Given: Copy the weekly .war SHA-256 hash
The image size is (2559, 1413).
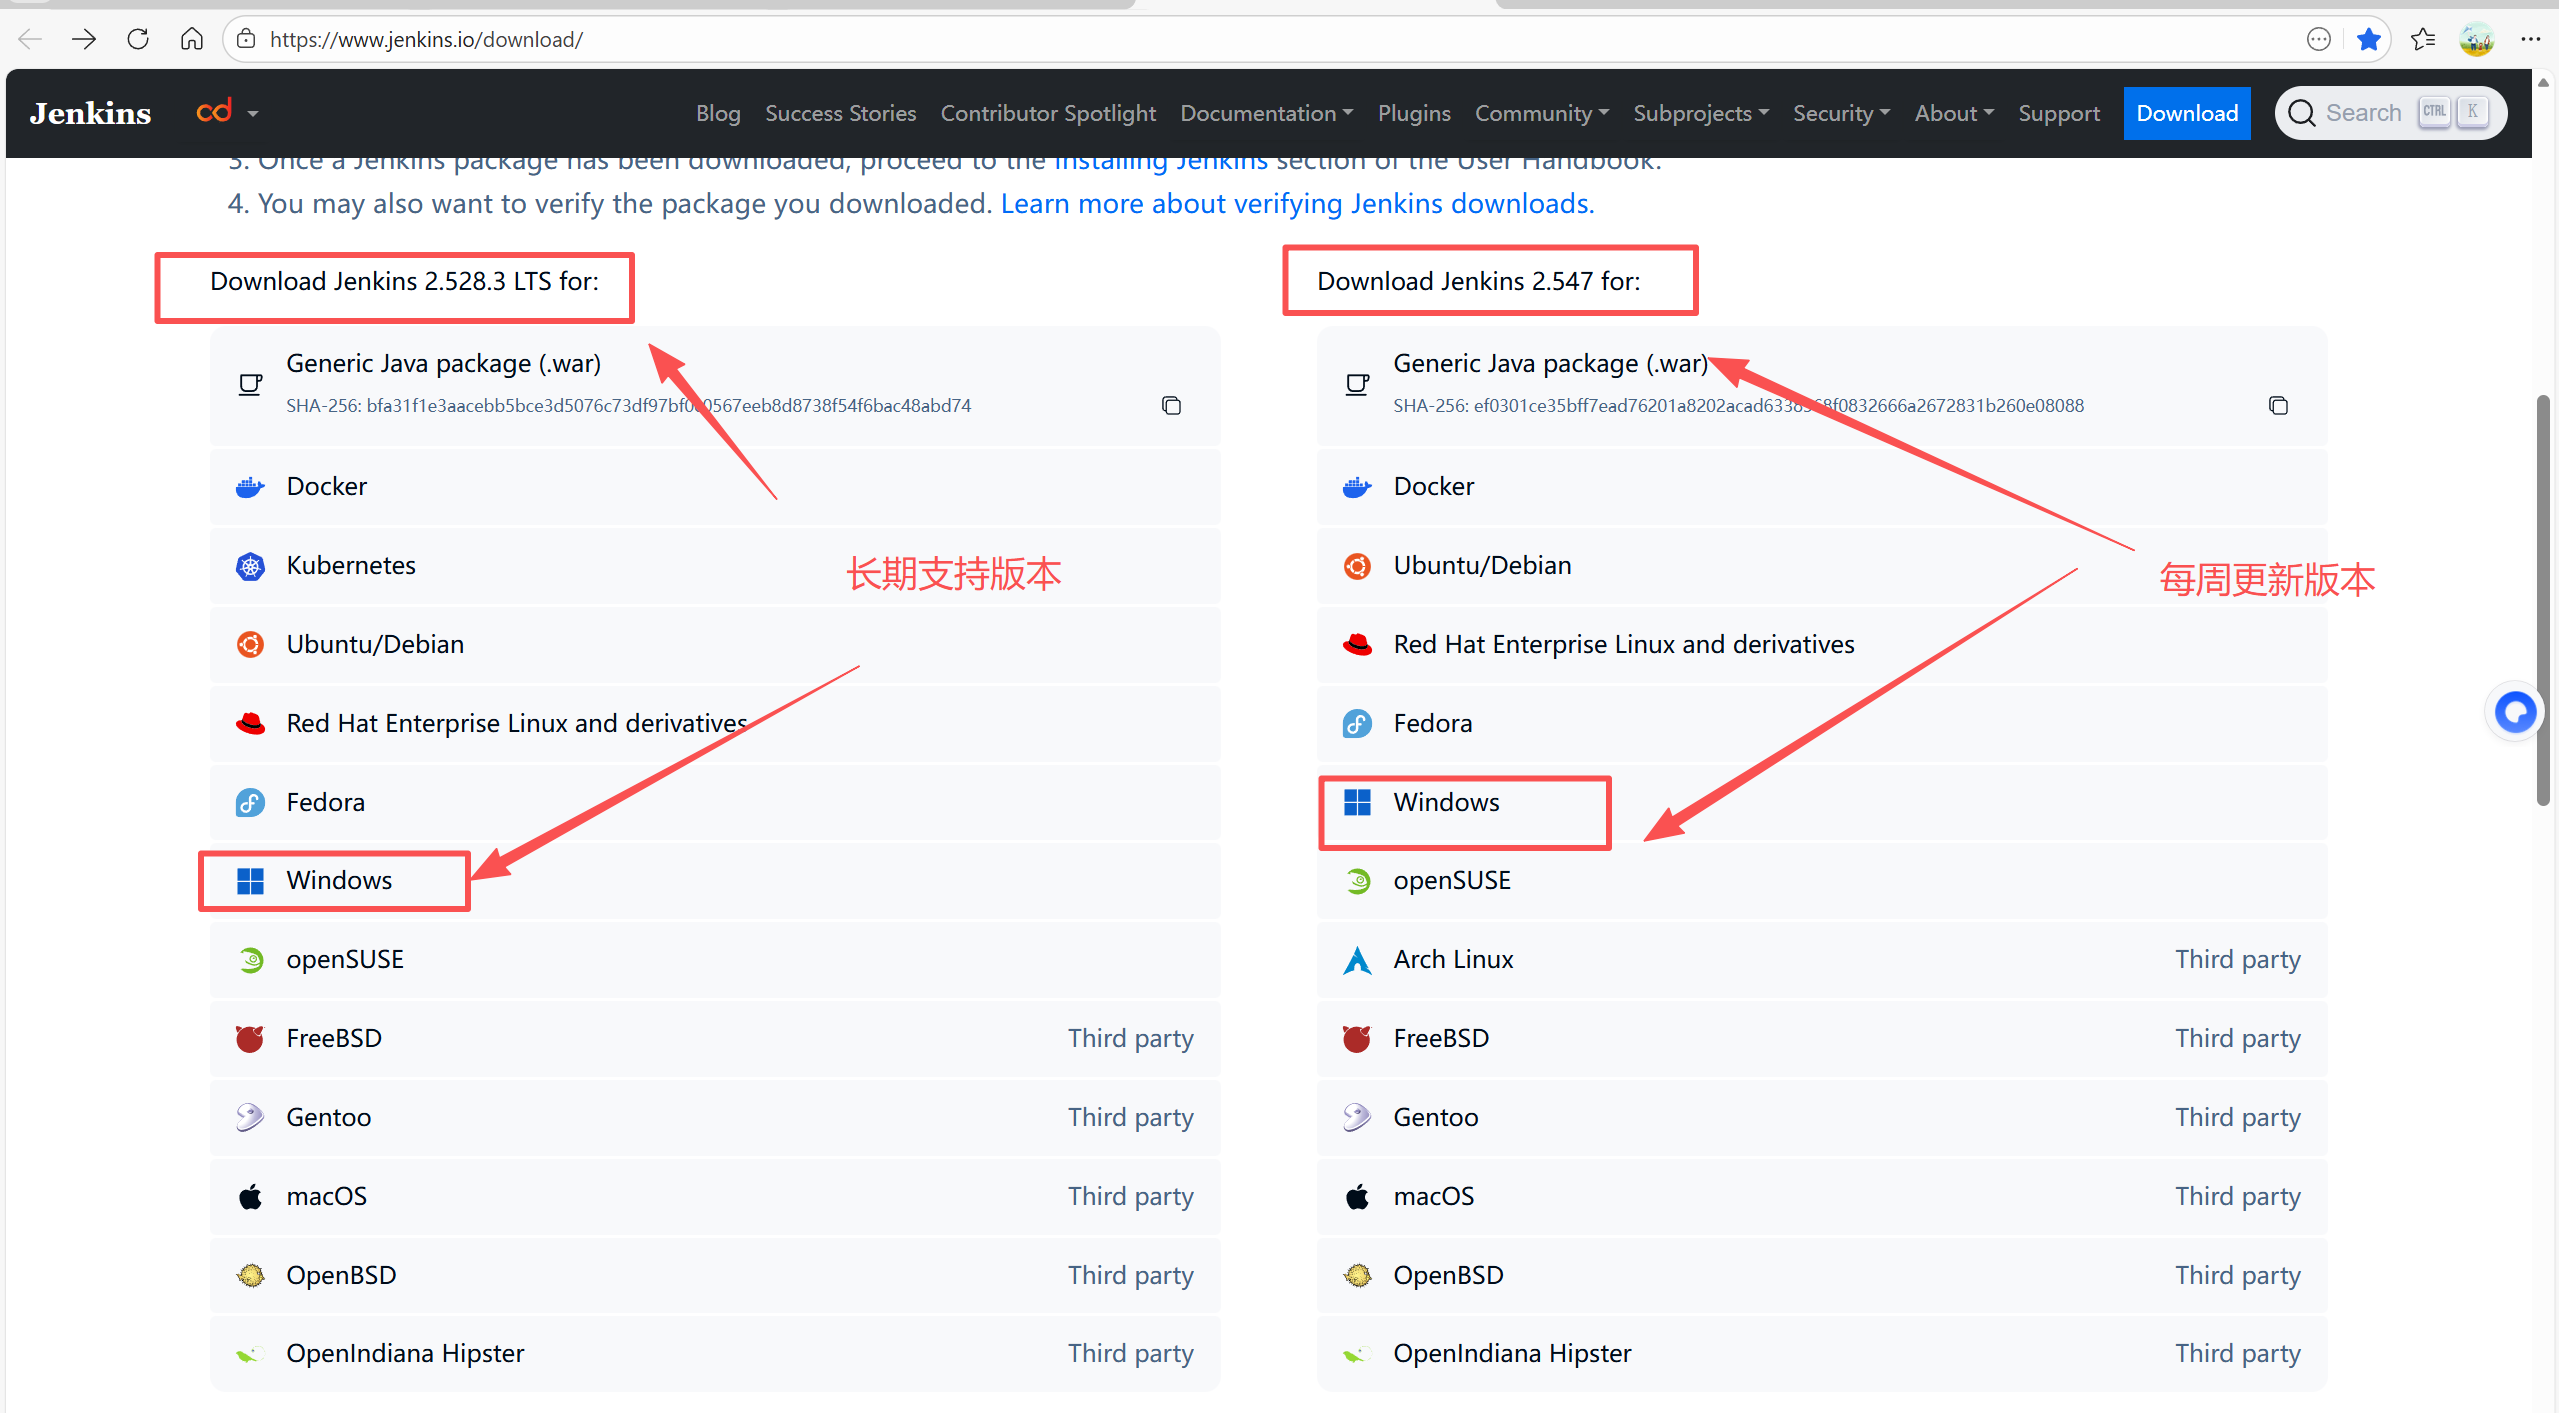Looking at the screenshot, I should [x=2278, y=405].
